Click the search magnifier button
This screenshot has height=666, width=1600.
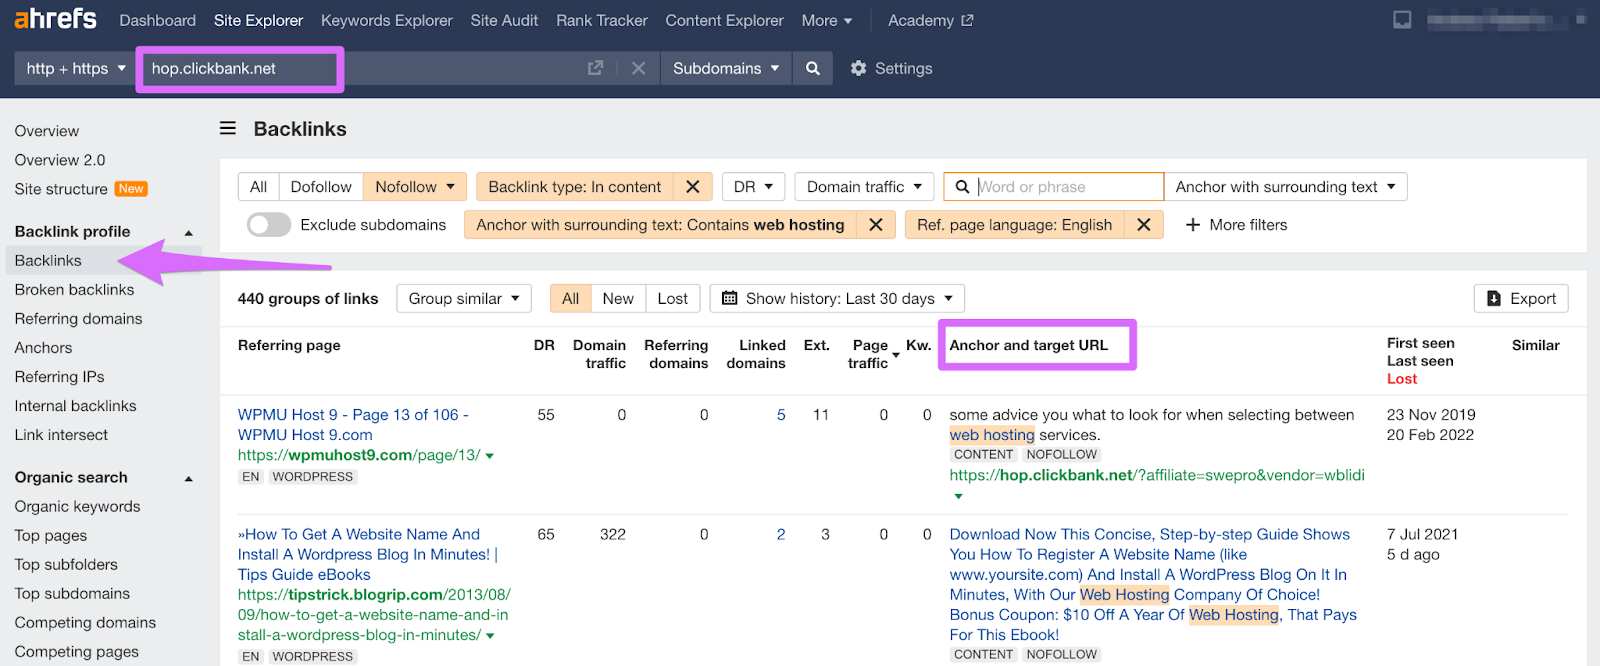coord(813,68)
